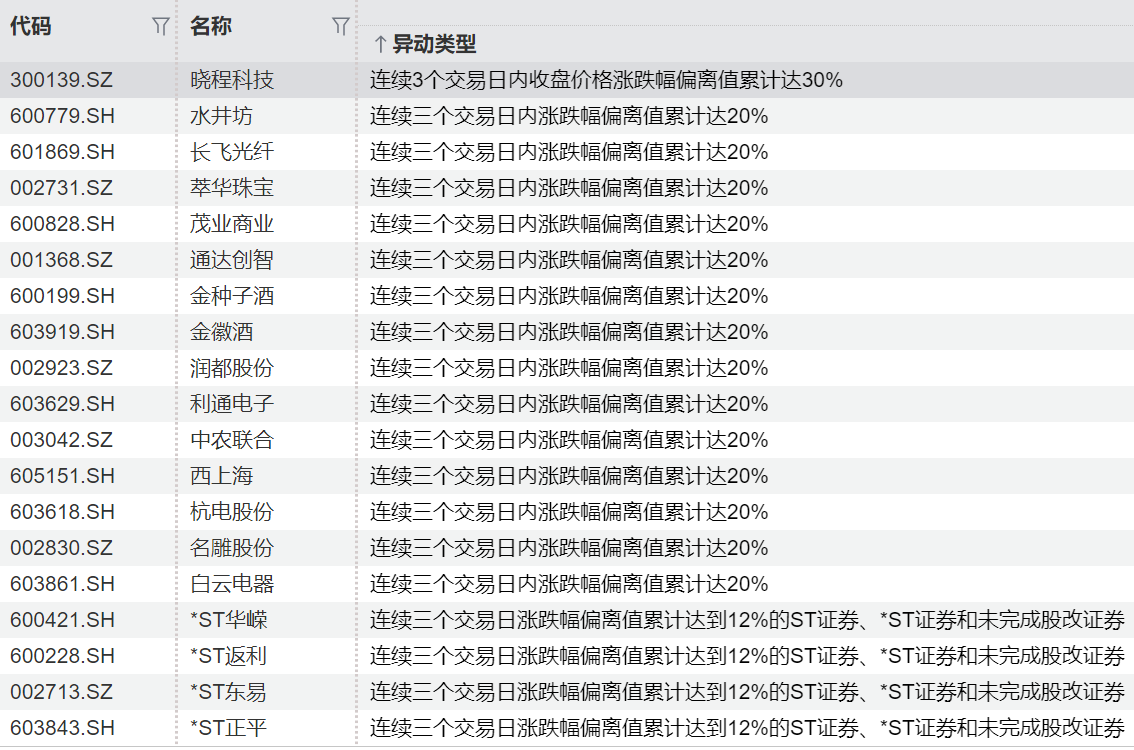1134x750 pixels.
Task: Select stock name 通达创智
Action: [232, 260]
